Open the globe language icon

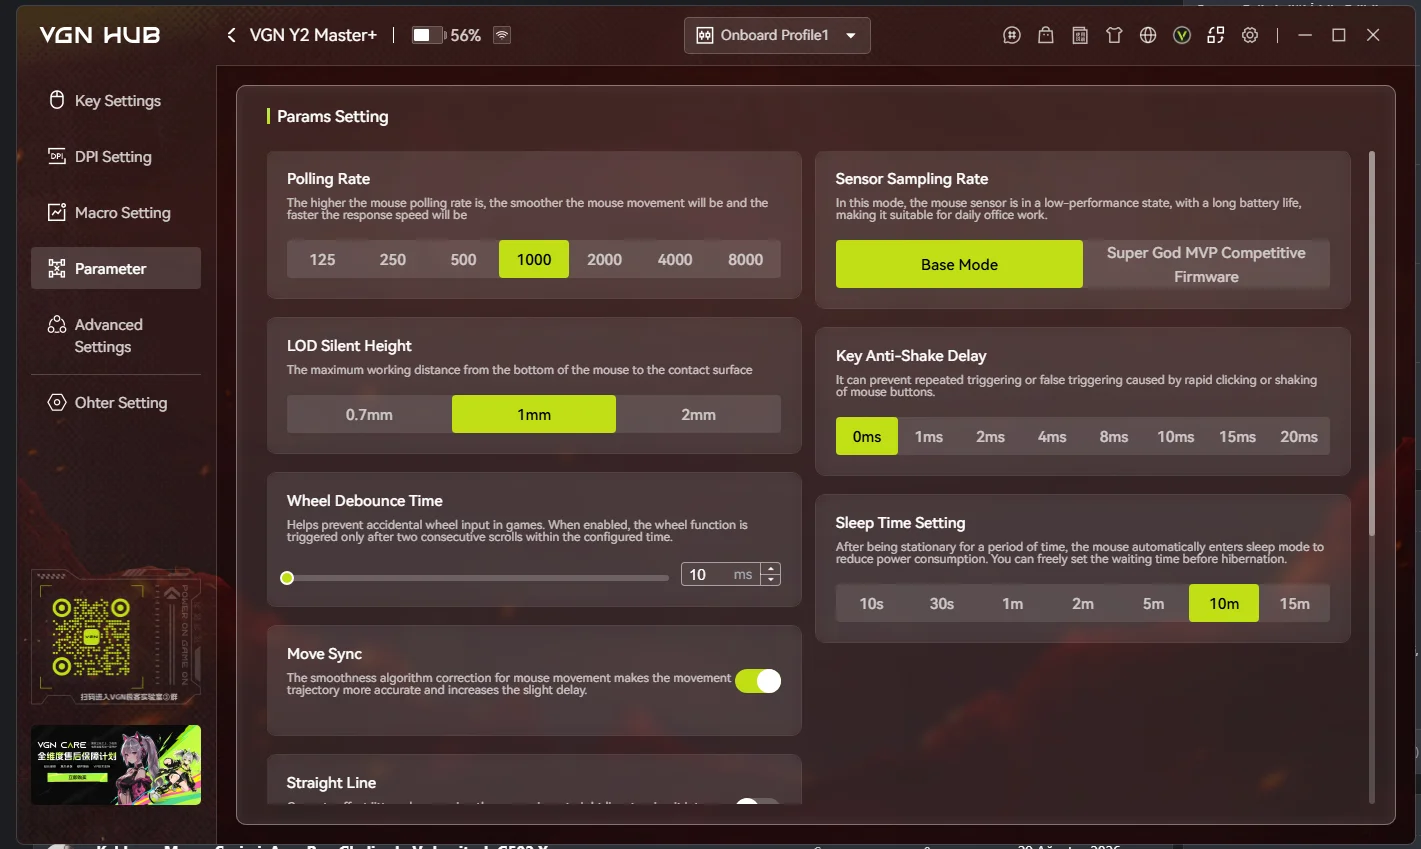point(1148,35)
